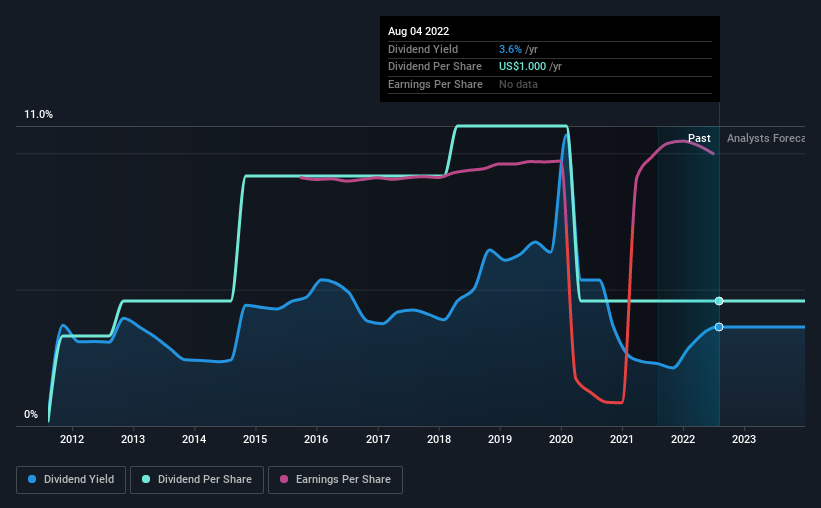Toggle the Dividend Per Share legend button
Screen dimensions: 821x508
[x=197, y=480]
